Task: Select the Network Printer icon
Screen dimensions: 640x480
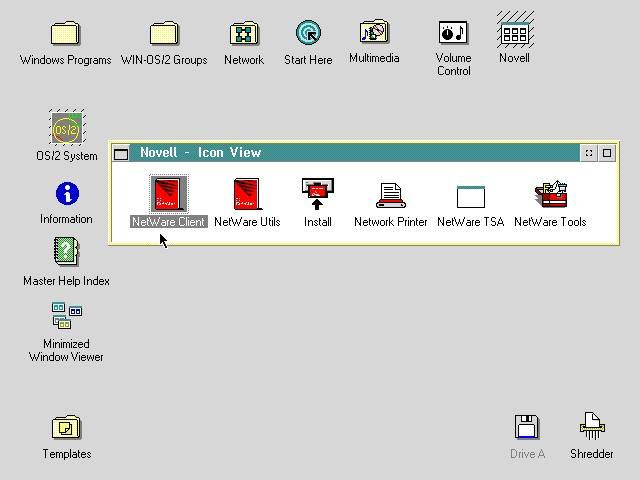Action: pos(391,196)
